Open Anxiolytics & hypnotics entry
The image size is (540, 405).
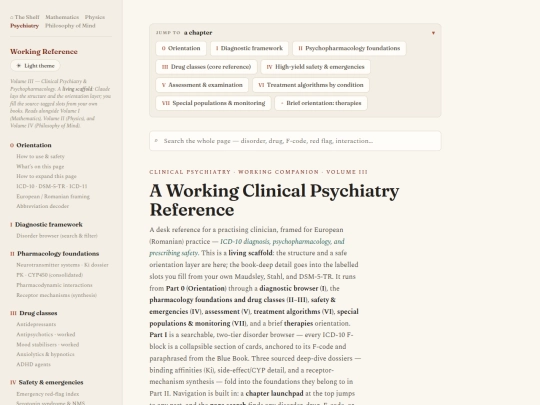[x=45, y=354]
